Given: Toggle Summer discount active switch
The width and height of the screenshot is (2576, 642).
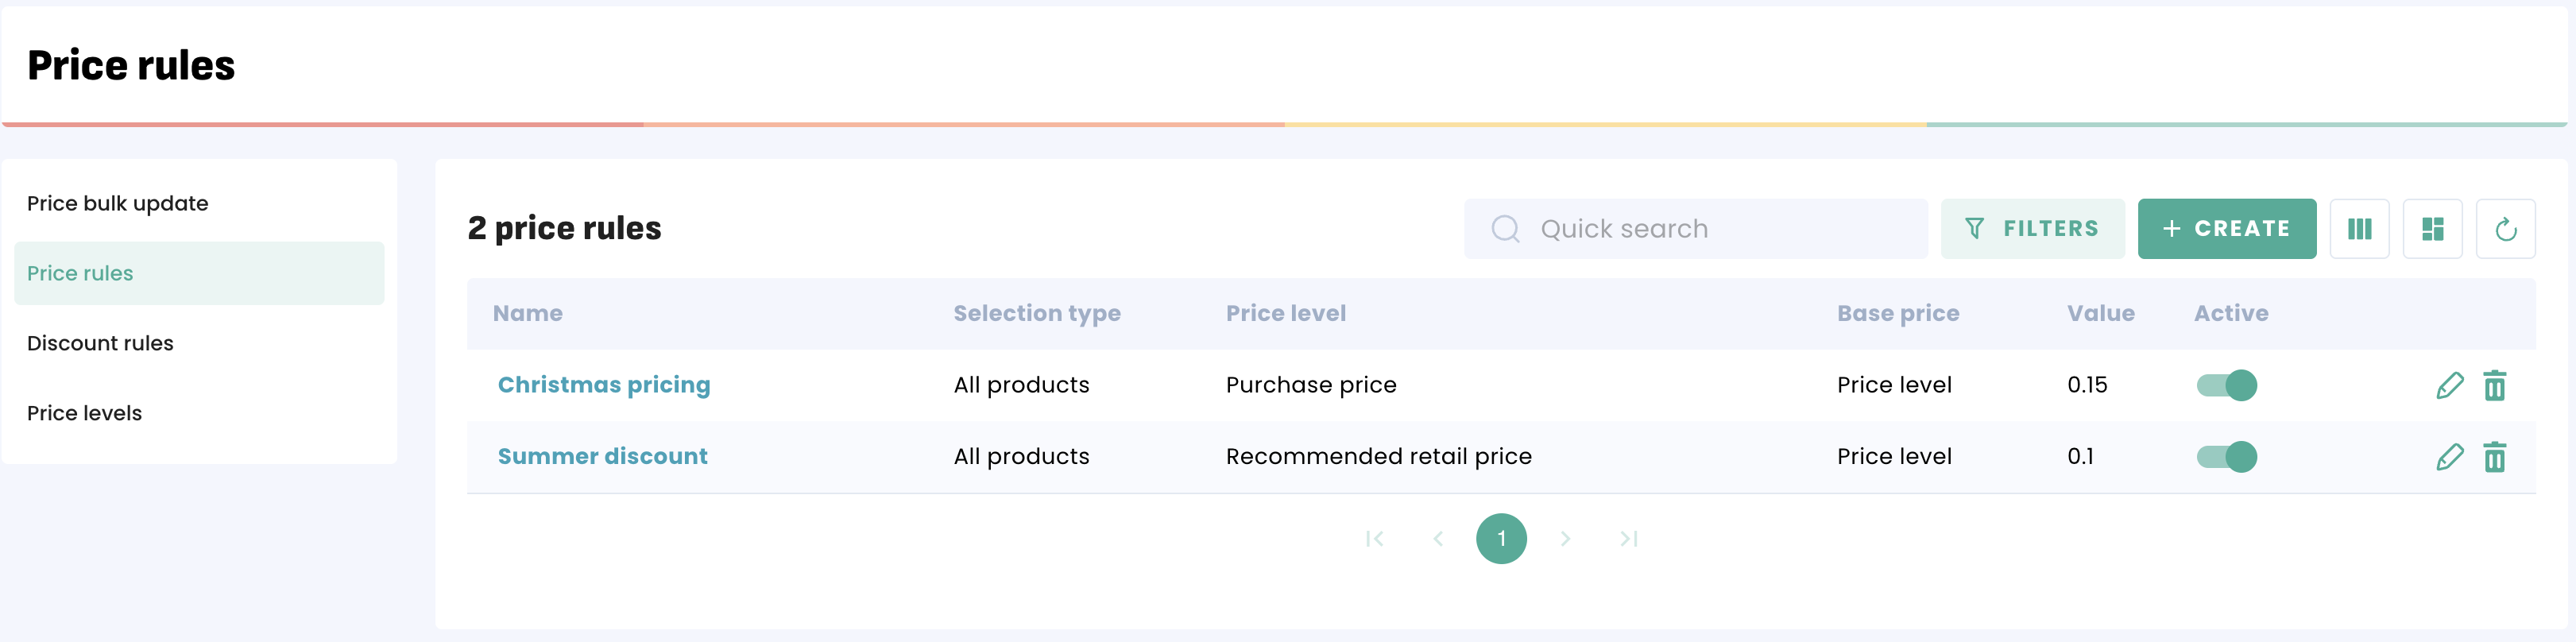Looking at the screenshot, I should pyautogui.click(x=2227, y=457).
